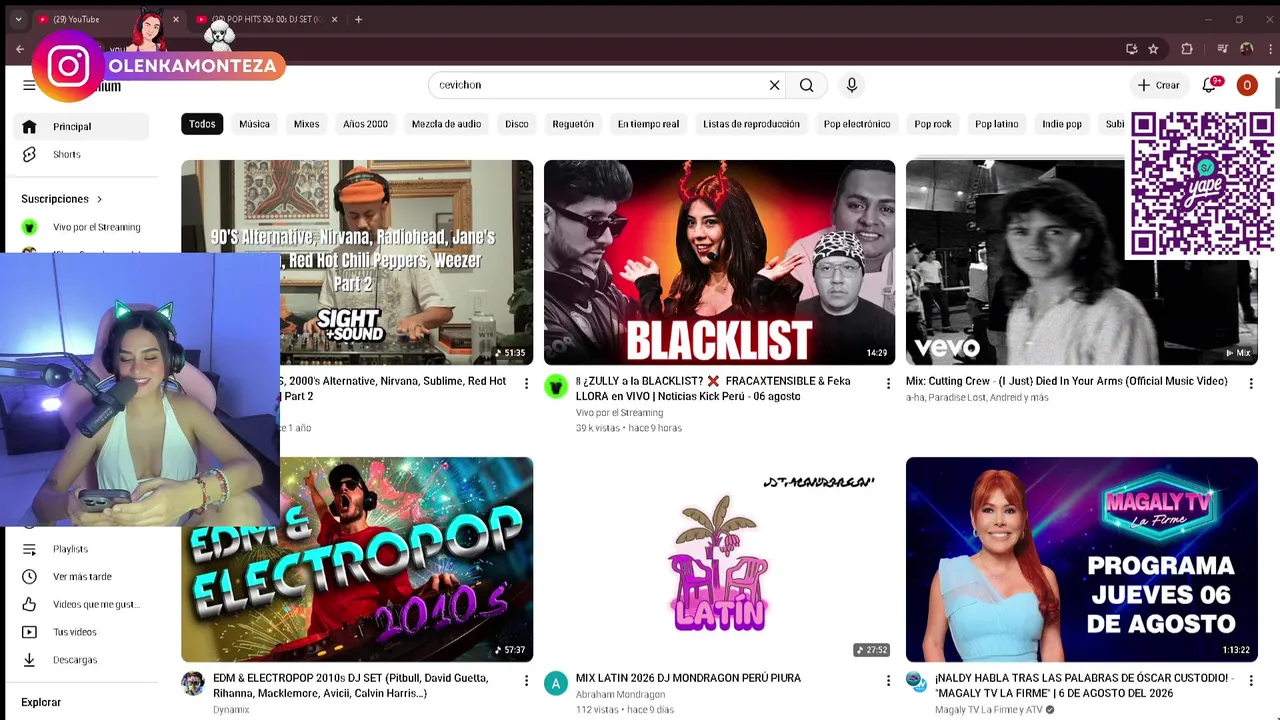Select the Indie pop filter chip

pos(1062,124)
